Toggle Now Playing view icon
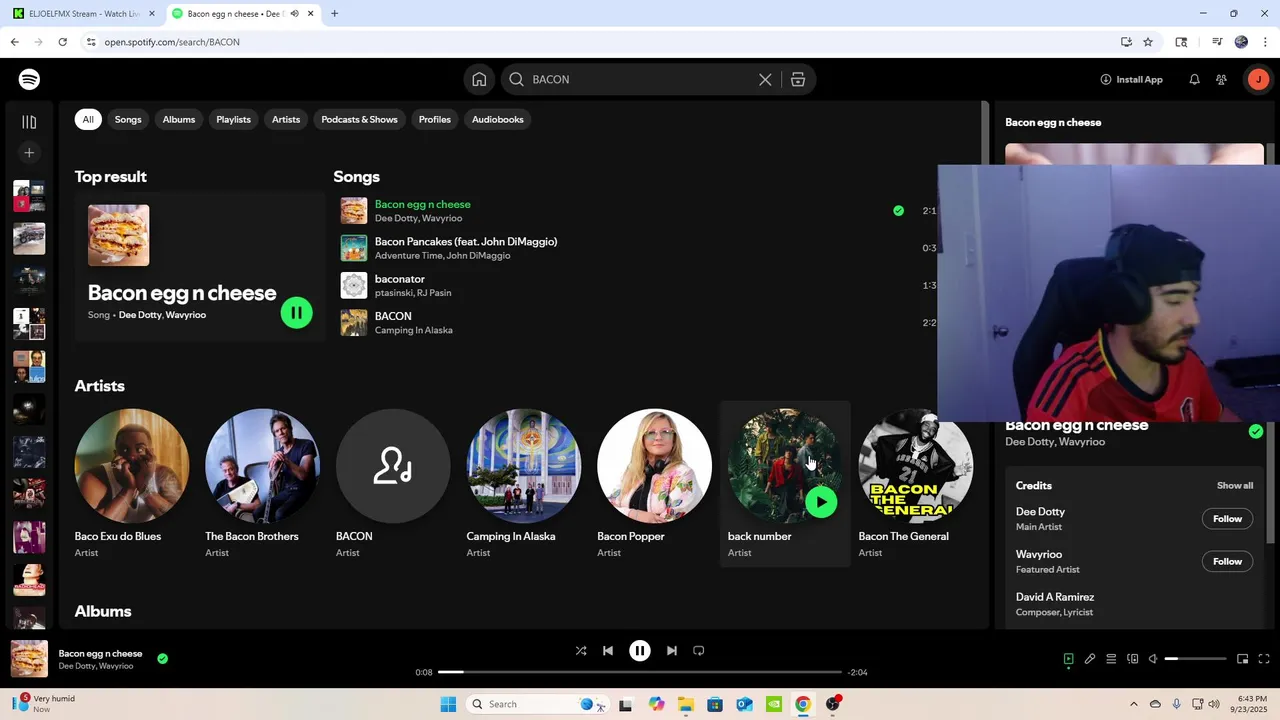1280x720 pixels. (x=1068, y=659)
